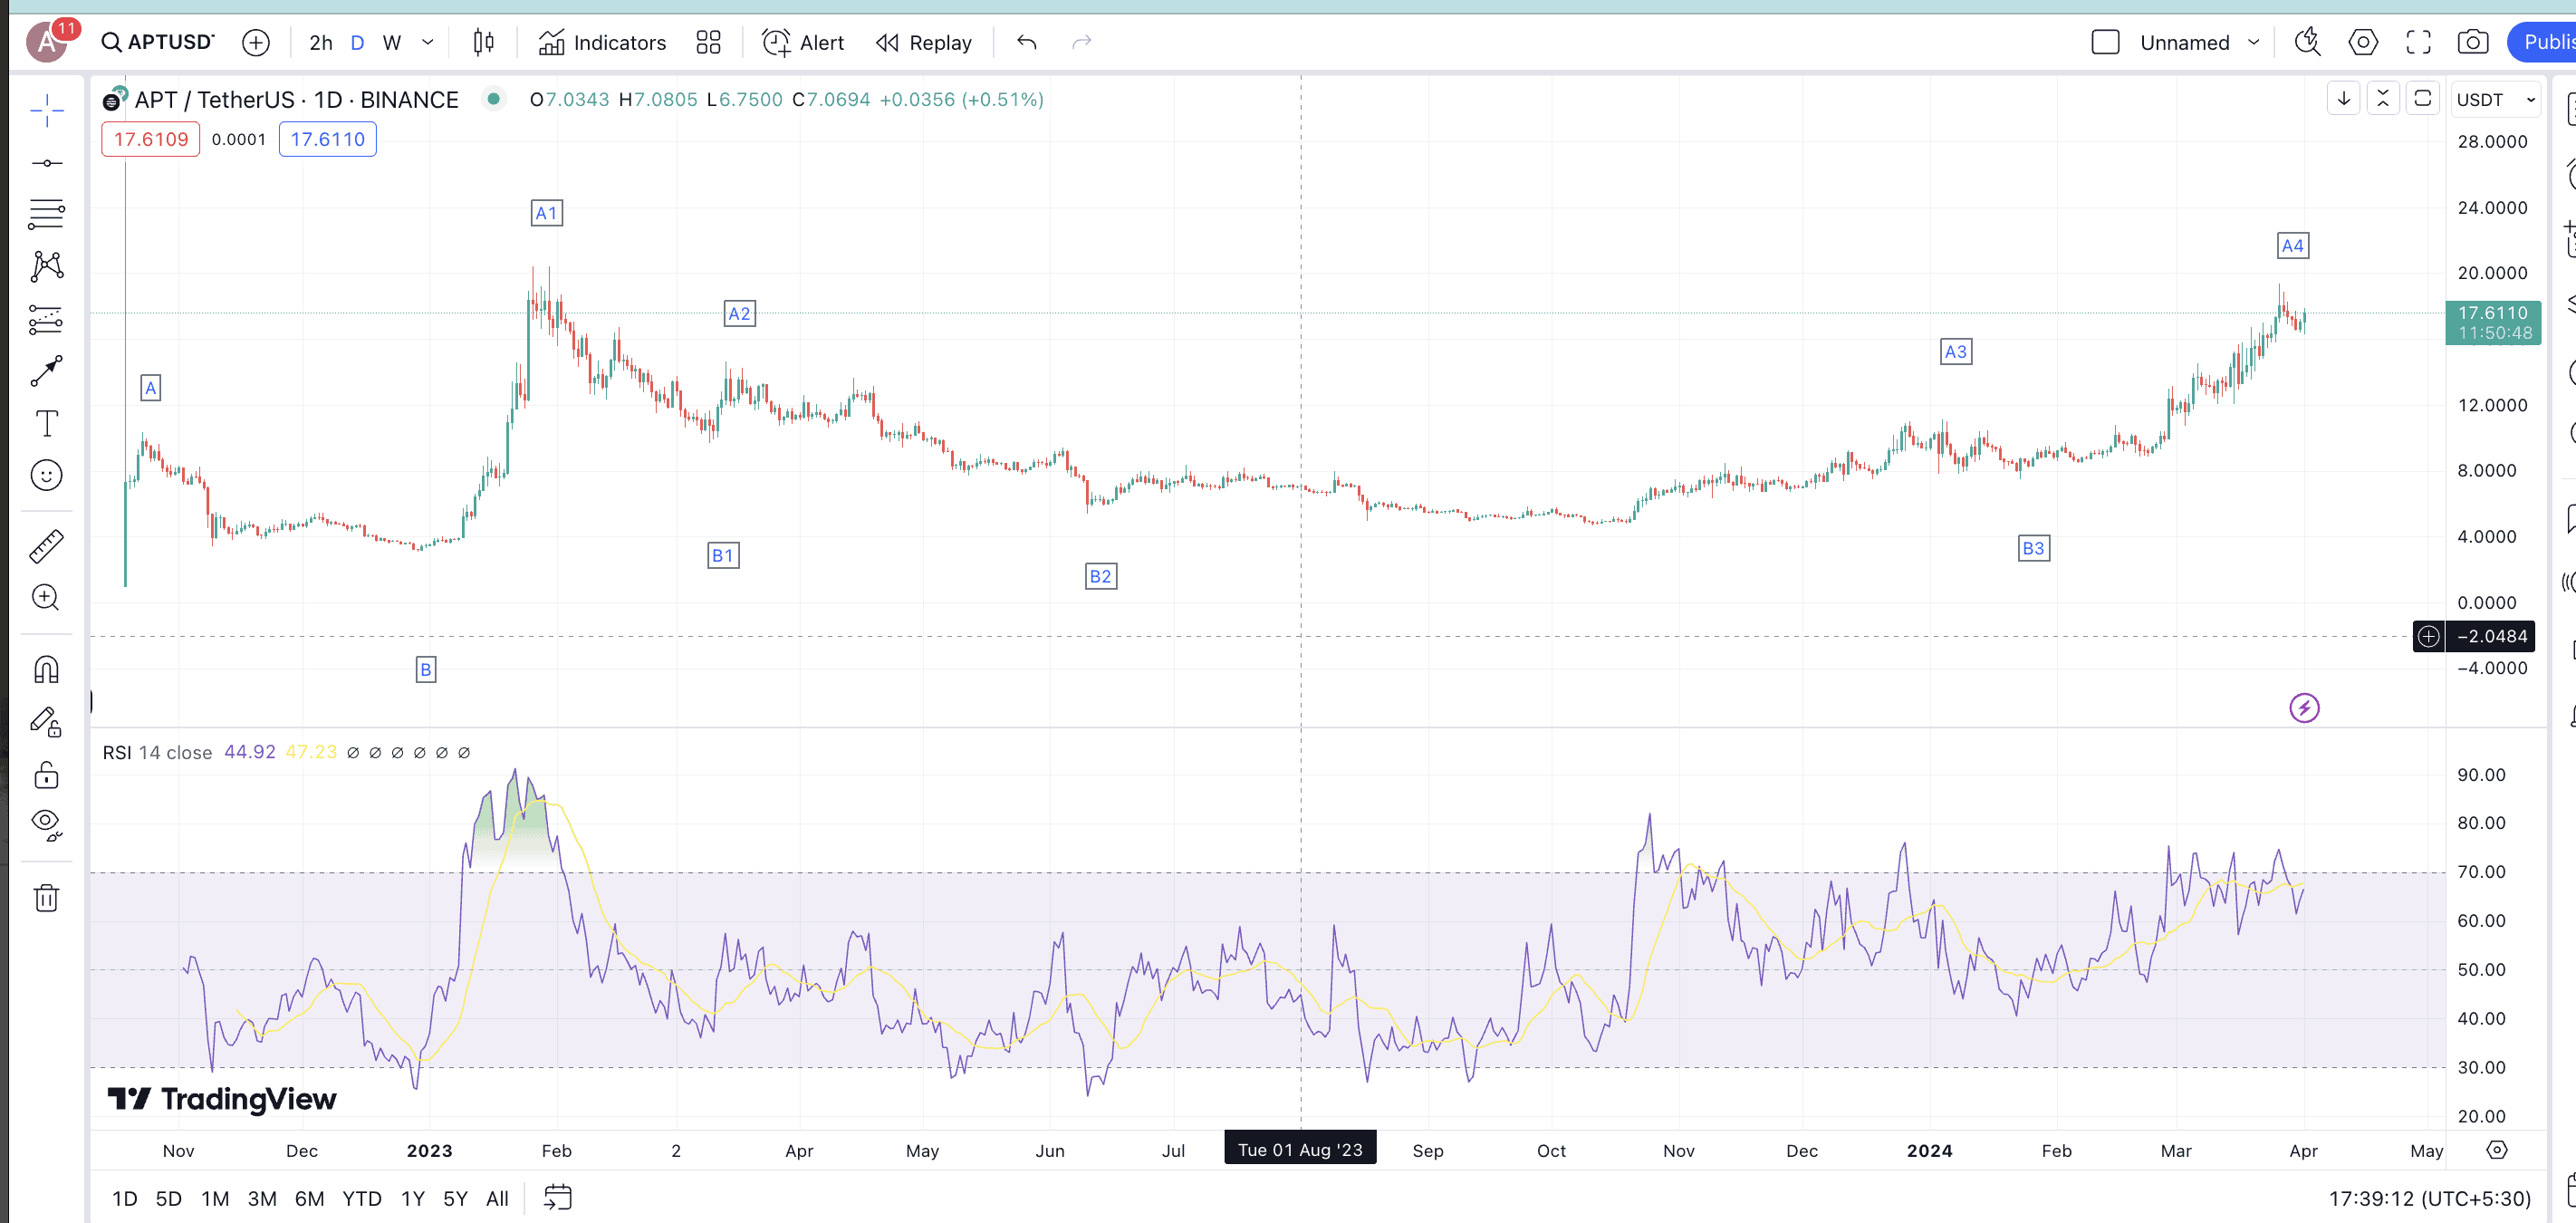The width and height of the screenshot is (2576, 1223).
Task: Pick the ruler Measure tool
Action: (46, 546)
